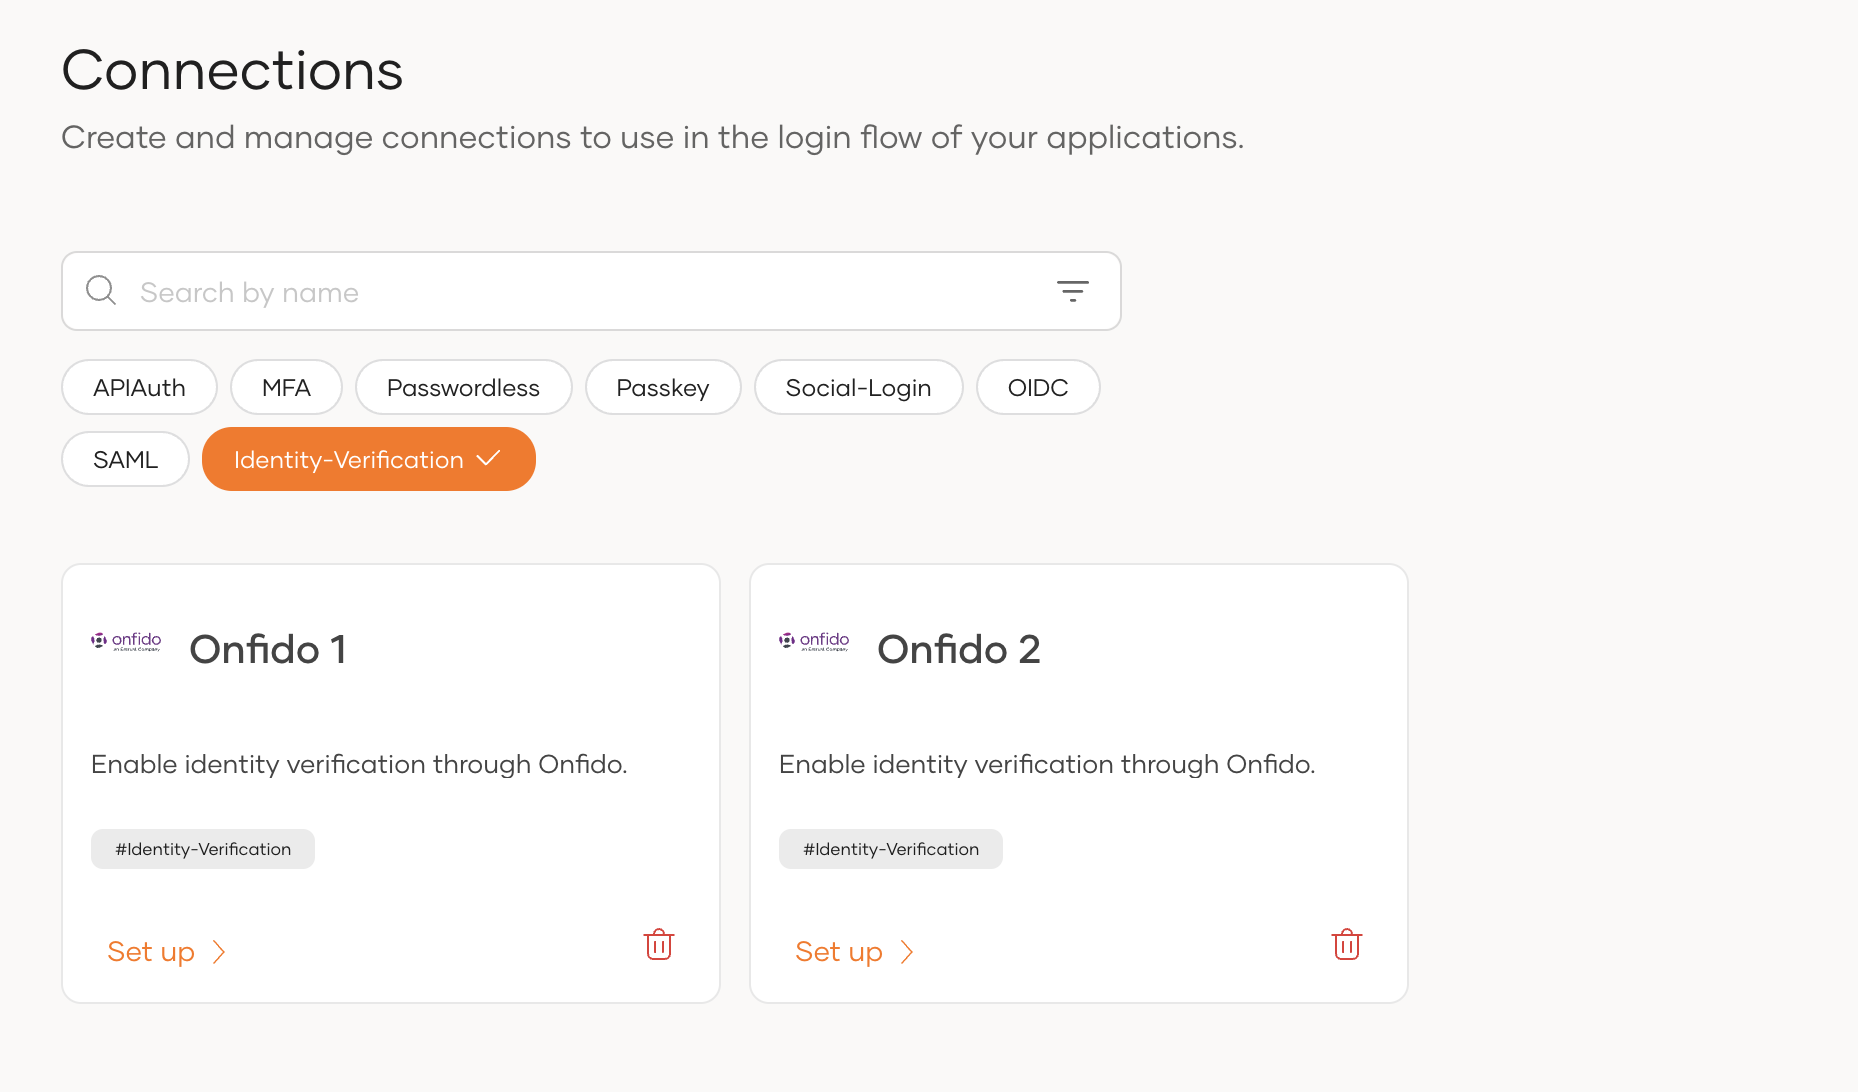The height and width of the screenshot is (1092, 1858).
Task: Select the OIDC filter option
Action: [x=1038, y=387]
